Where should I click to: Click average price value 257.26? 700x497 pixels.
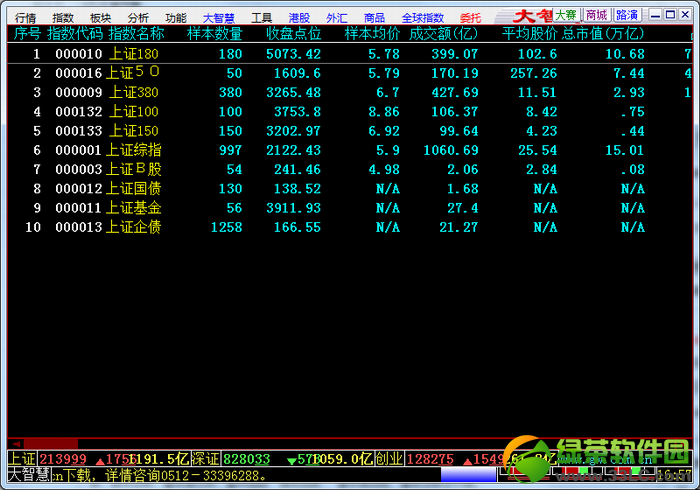[534, 73]
